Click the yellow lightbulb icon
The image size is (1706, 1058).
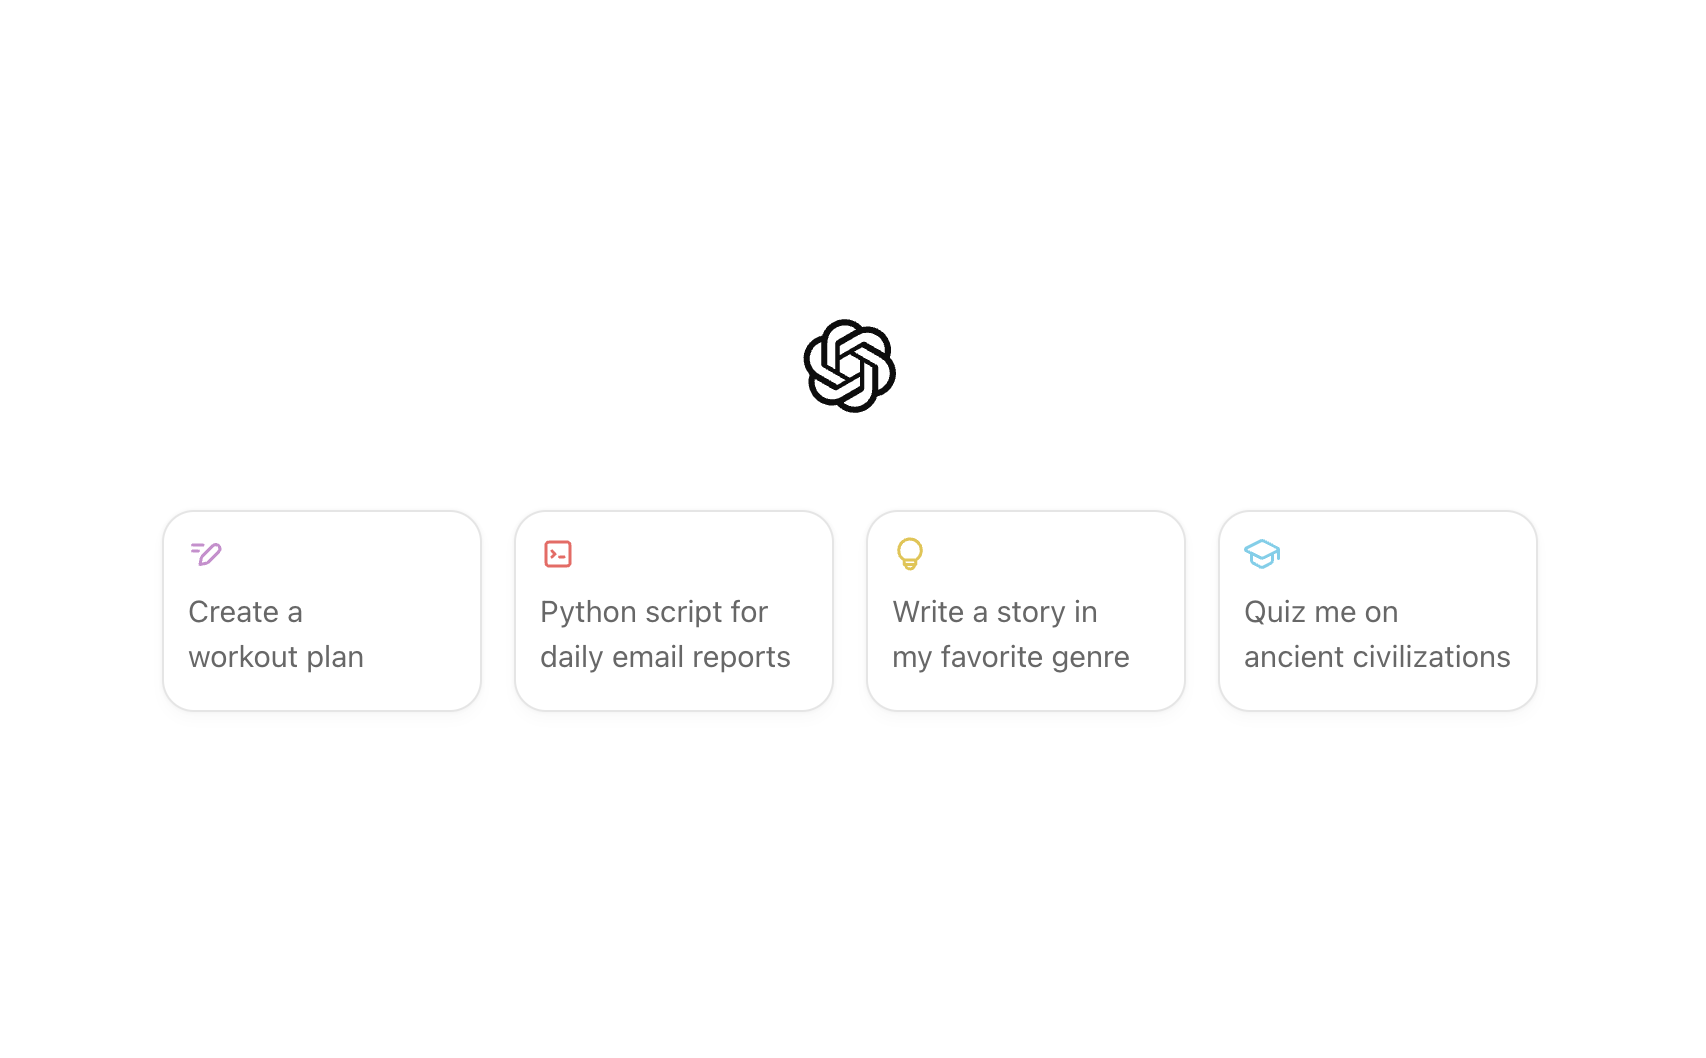[910, 553]
